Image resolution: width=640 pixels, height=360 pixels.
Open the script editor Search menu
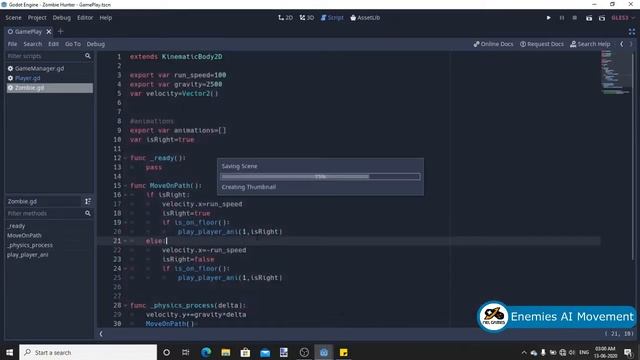click(33, 44)
